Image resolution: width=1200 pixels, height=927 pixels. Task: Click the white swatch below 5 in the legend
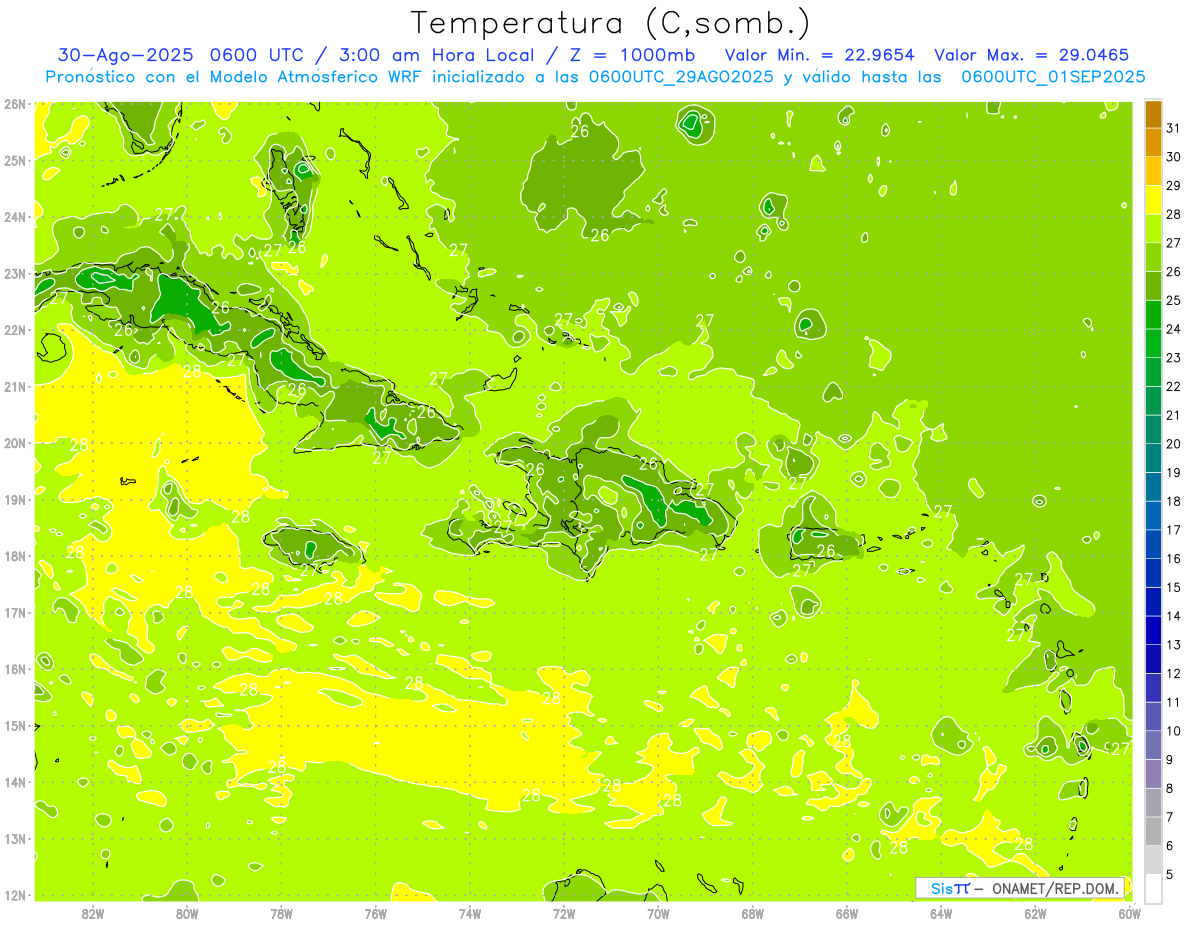pyautogui.click(x=1153, y=888)
